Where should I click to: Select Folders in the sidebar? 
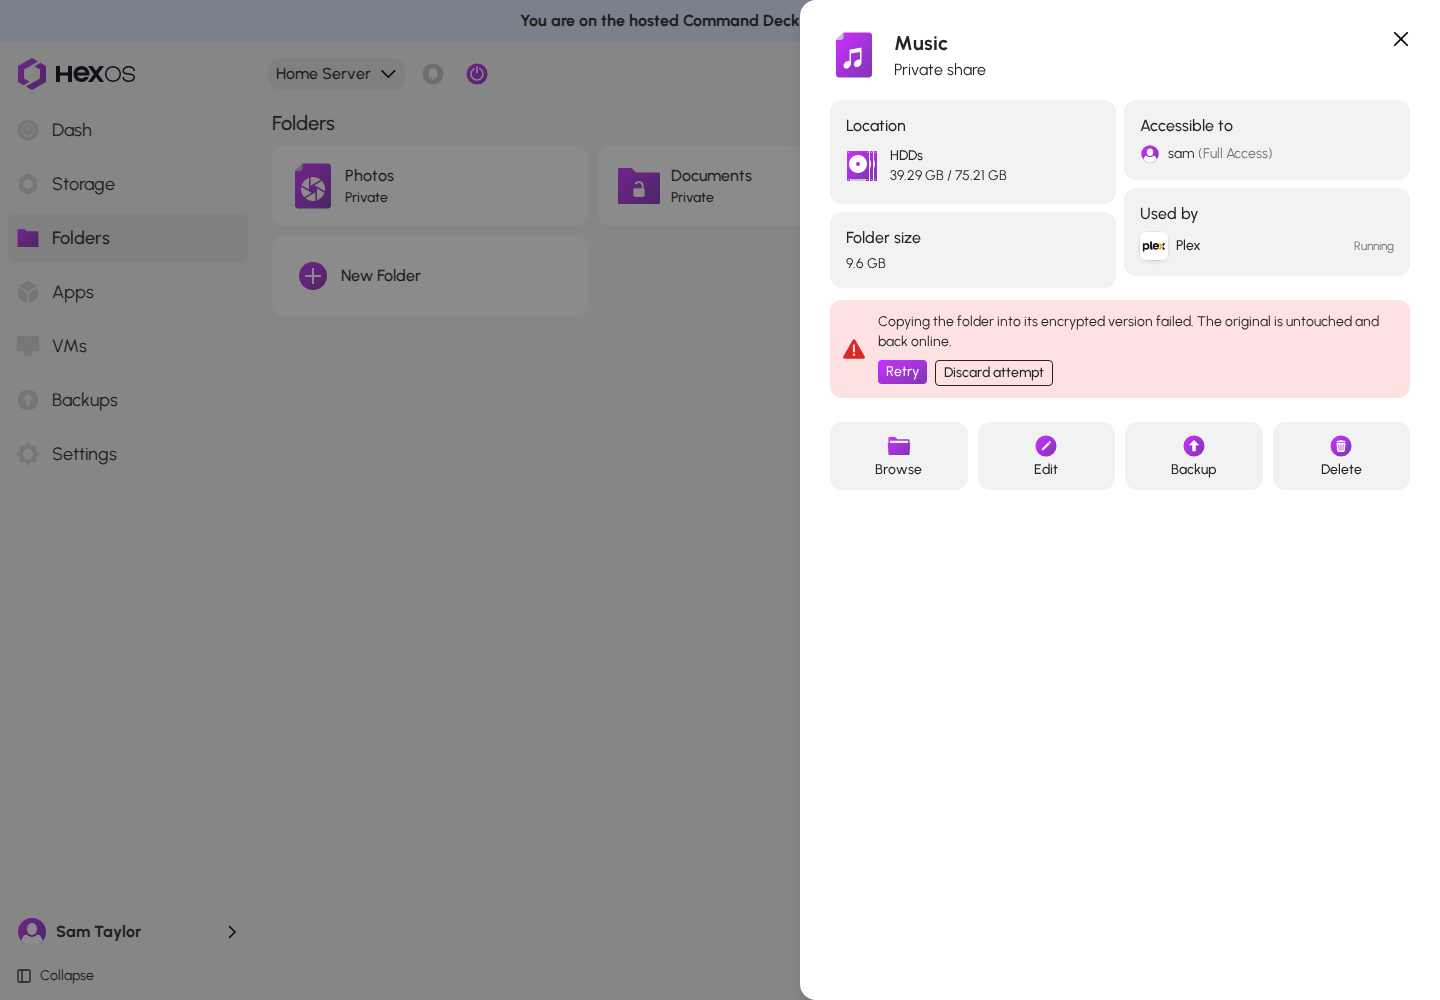pos(128,238)
